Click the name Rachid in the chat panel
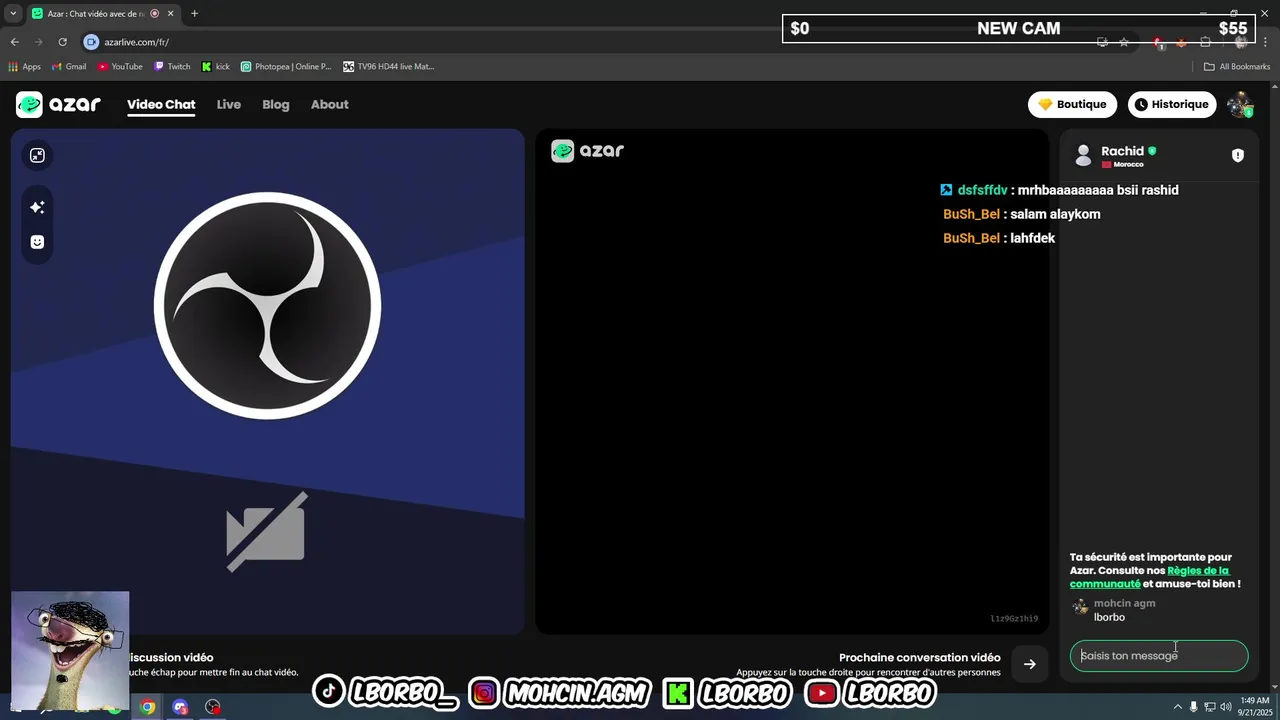1280x720 pixels. 1122,151
